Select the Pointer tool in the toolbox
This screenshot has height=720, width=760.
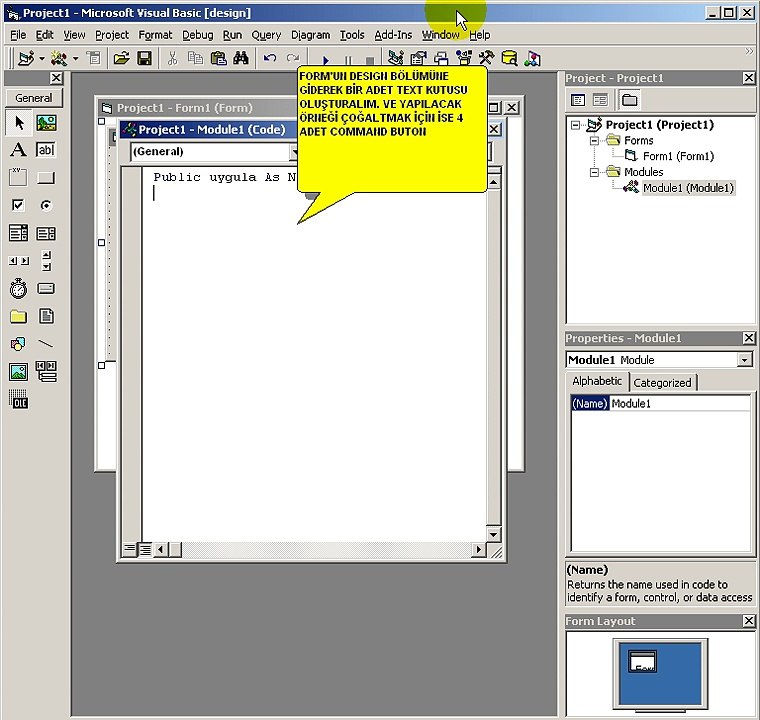click(19, 122)
